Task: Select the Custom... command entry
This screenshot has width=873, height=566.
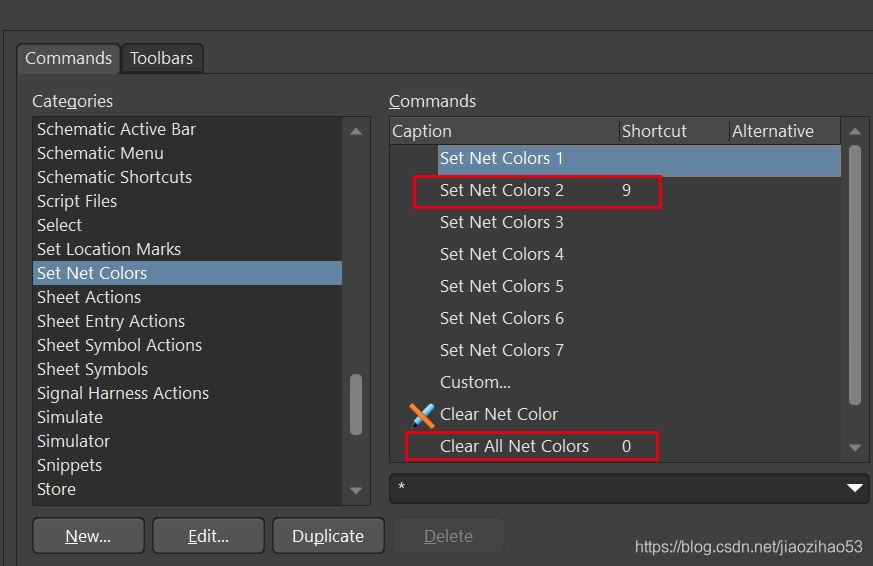Action: (475, 382)
